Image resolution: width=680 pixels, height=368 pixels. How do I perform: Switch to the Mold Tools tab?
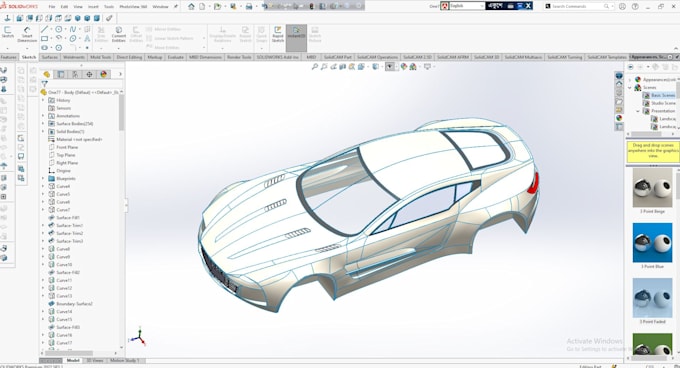100,57
